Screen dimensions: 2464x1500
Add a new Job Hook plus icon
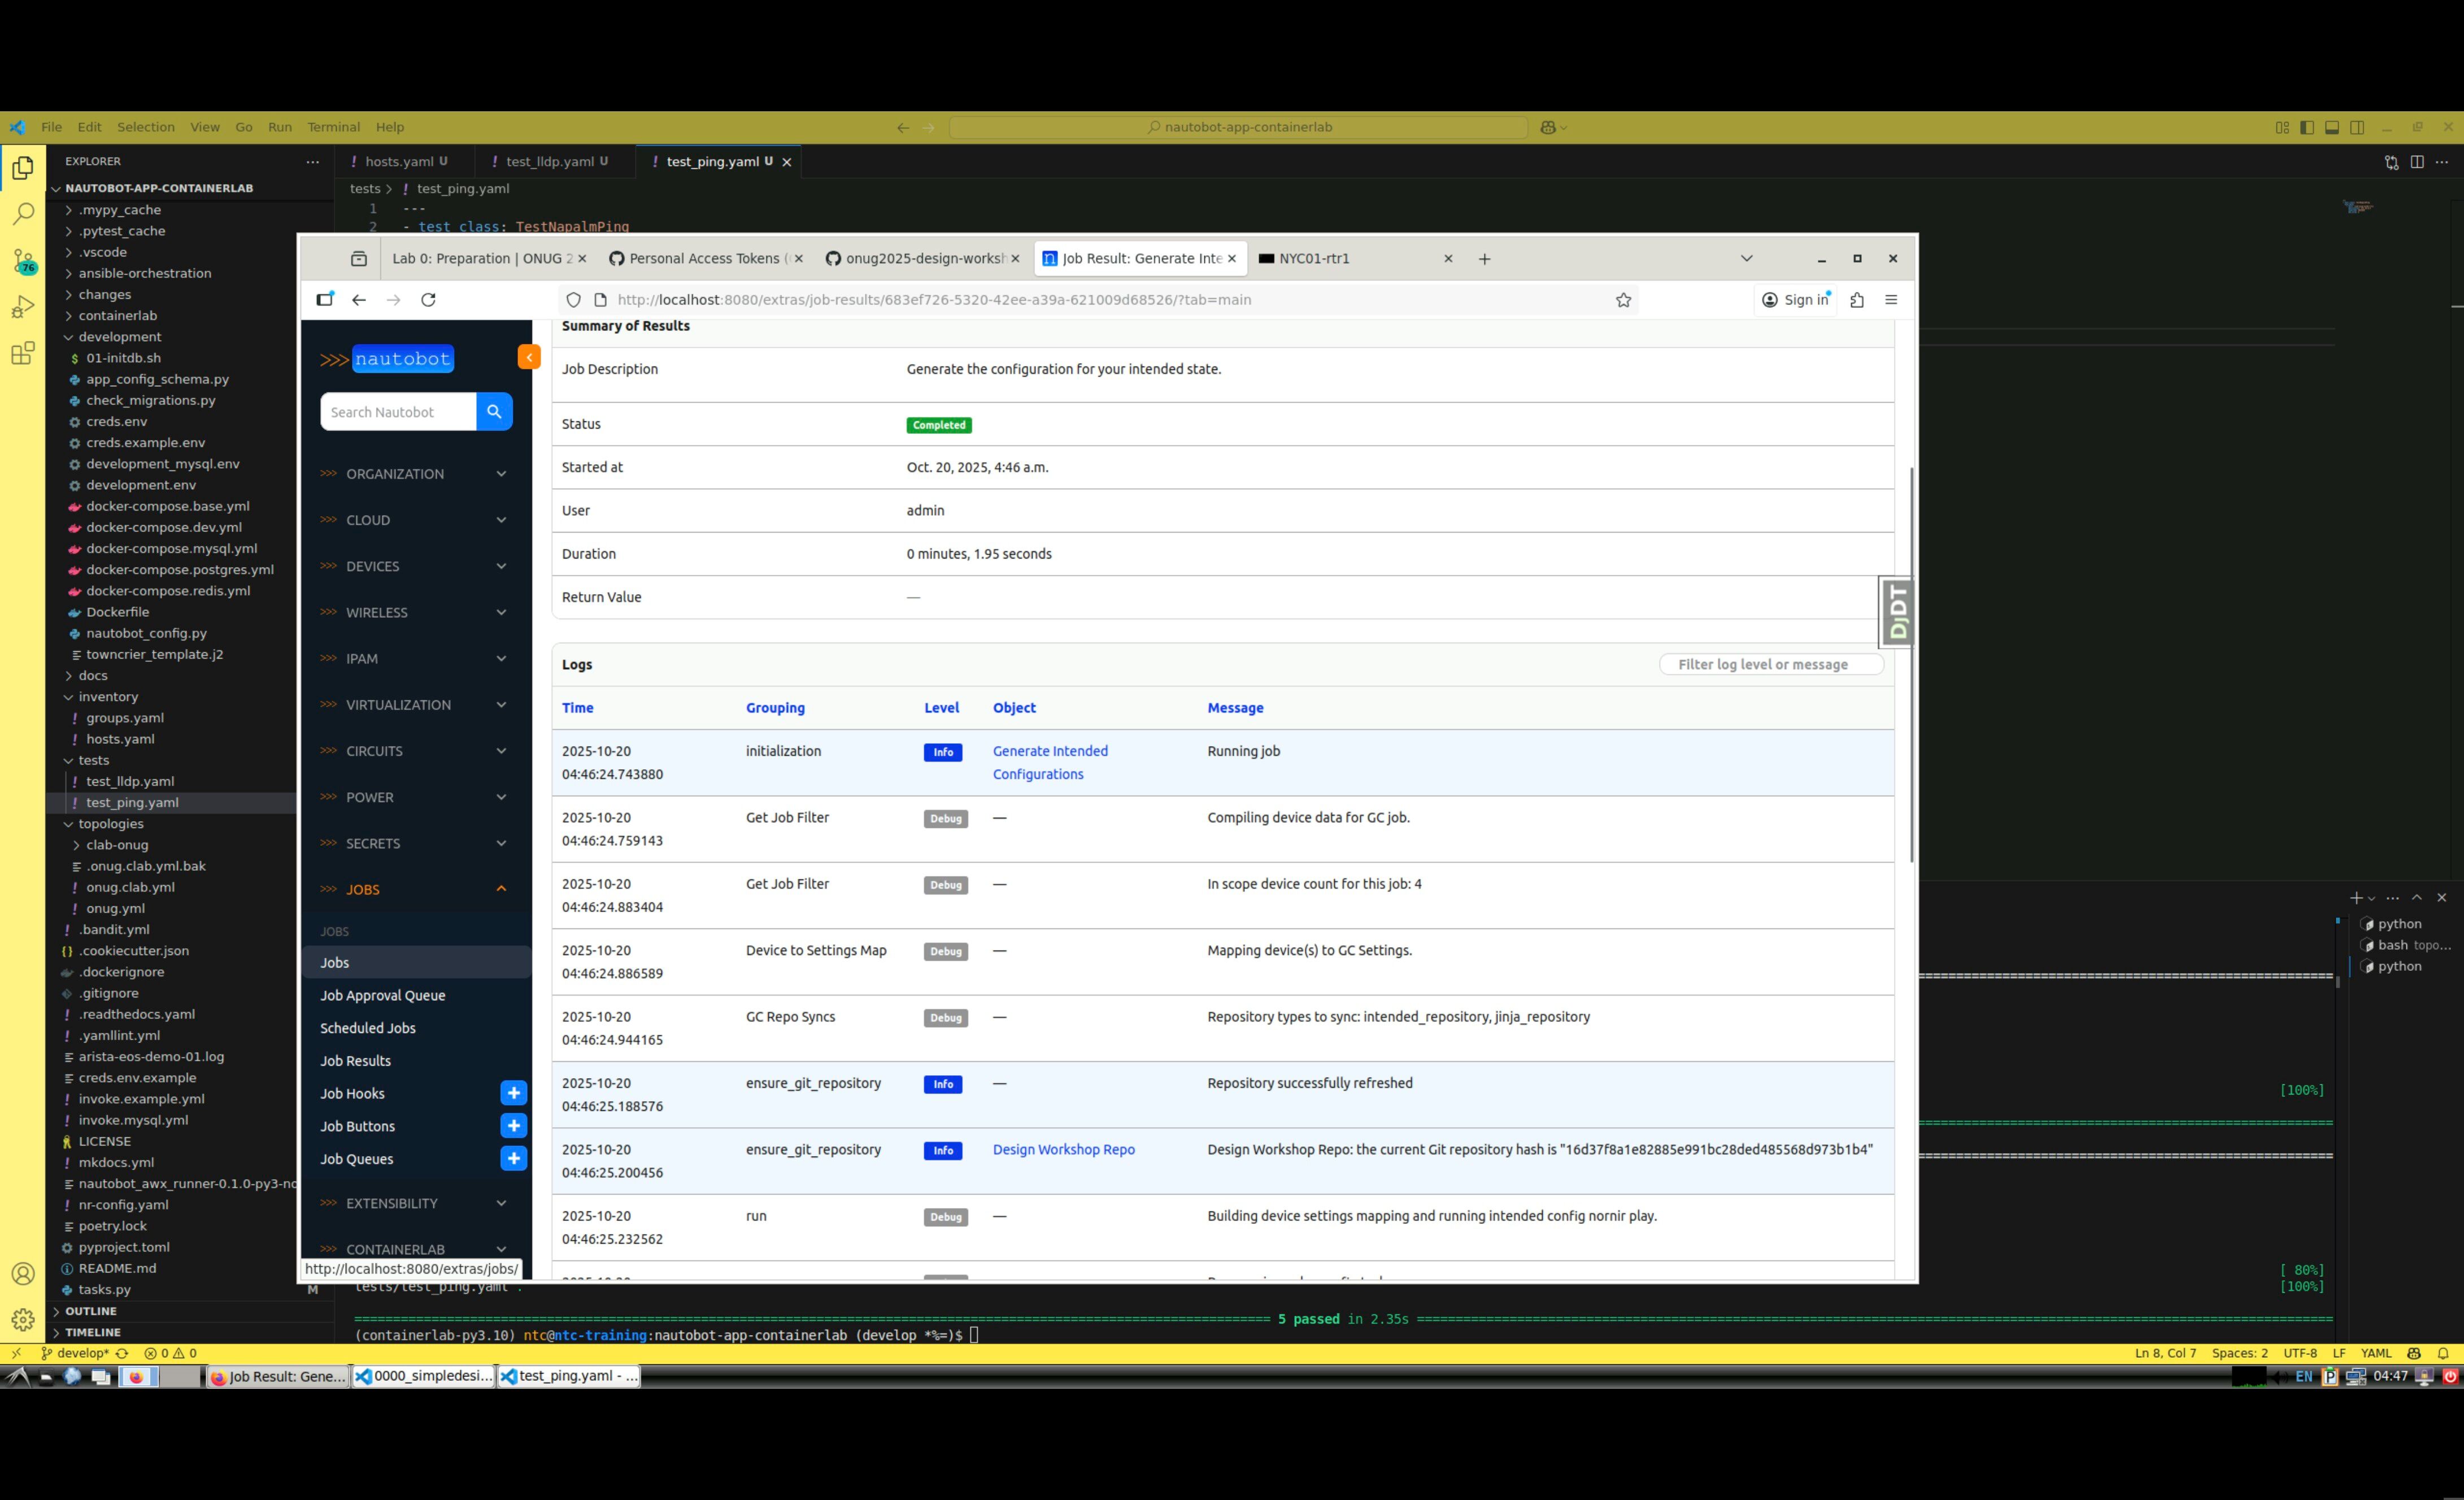(x=513, y=1093)
